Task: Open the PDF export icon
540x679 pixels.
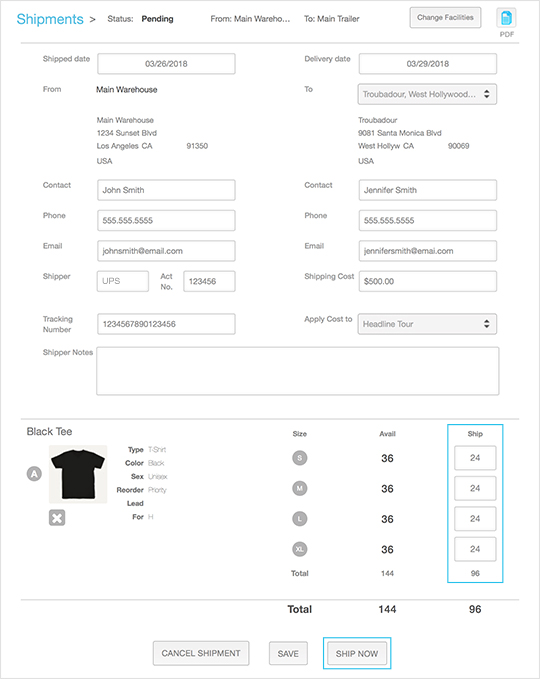Action: point(506,18)
